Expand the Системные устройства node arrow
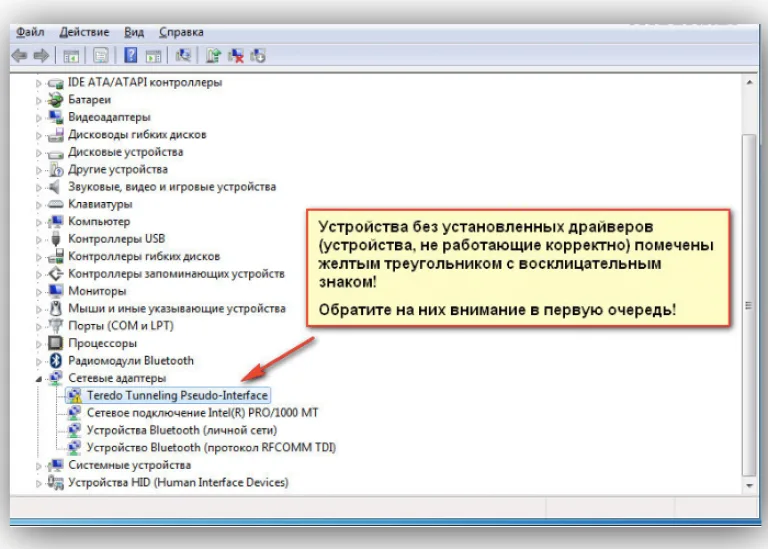This screenshot has width=768, height=549. point(38,466)
